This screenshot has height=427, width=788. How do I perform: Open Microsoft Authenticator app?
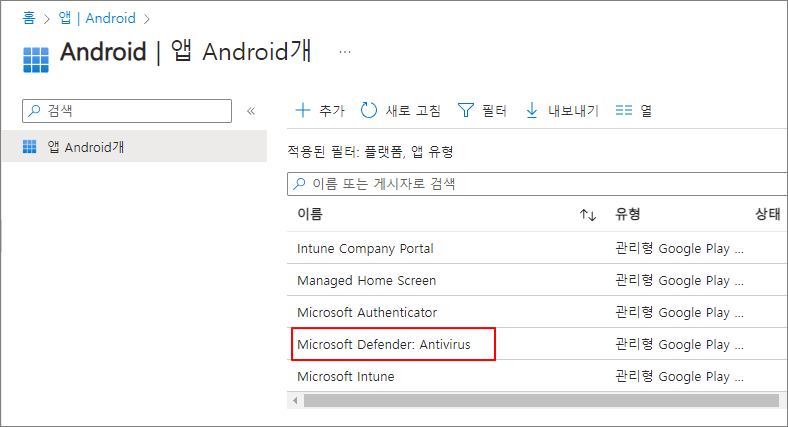tap(367, 312)
